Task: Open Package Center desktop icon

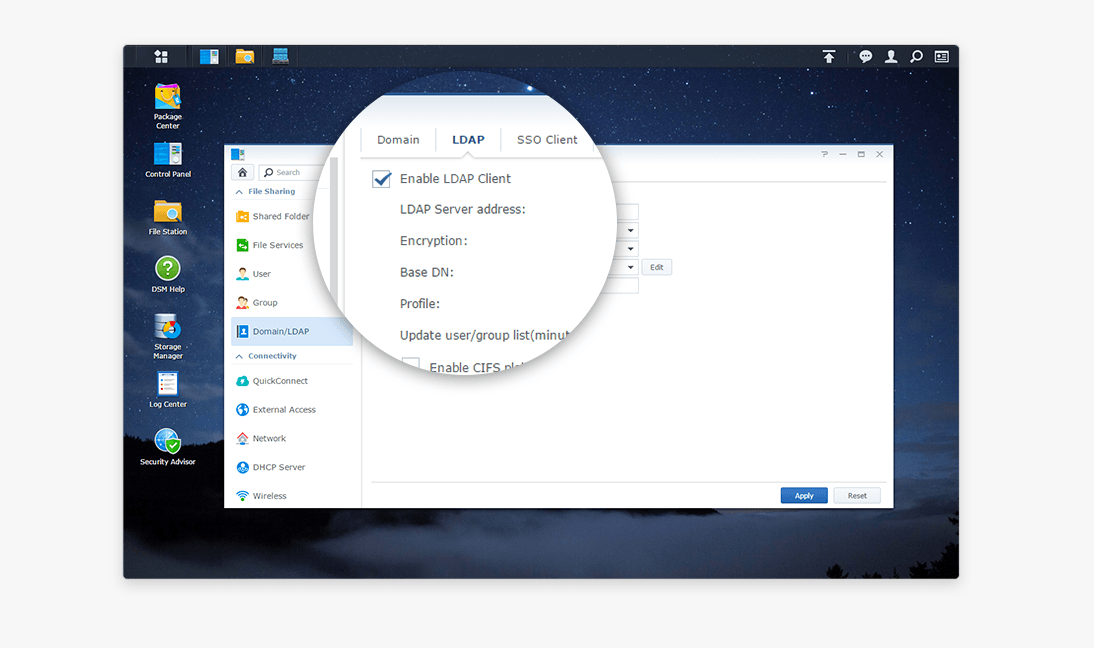Action: click(167, 106)
